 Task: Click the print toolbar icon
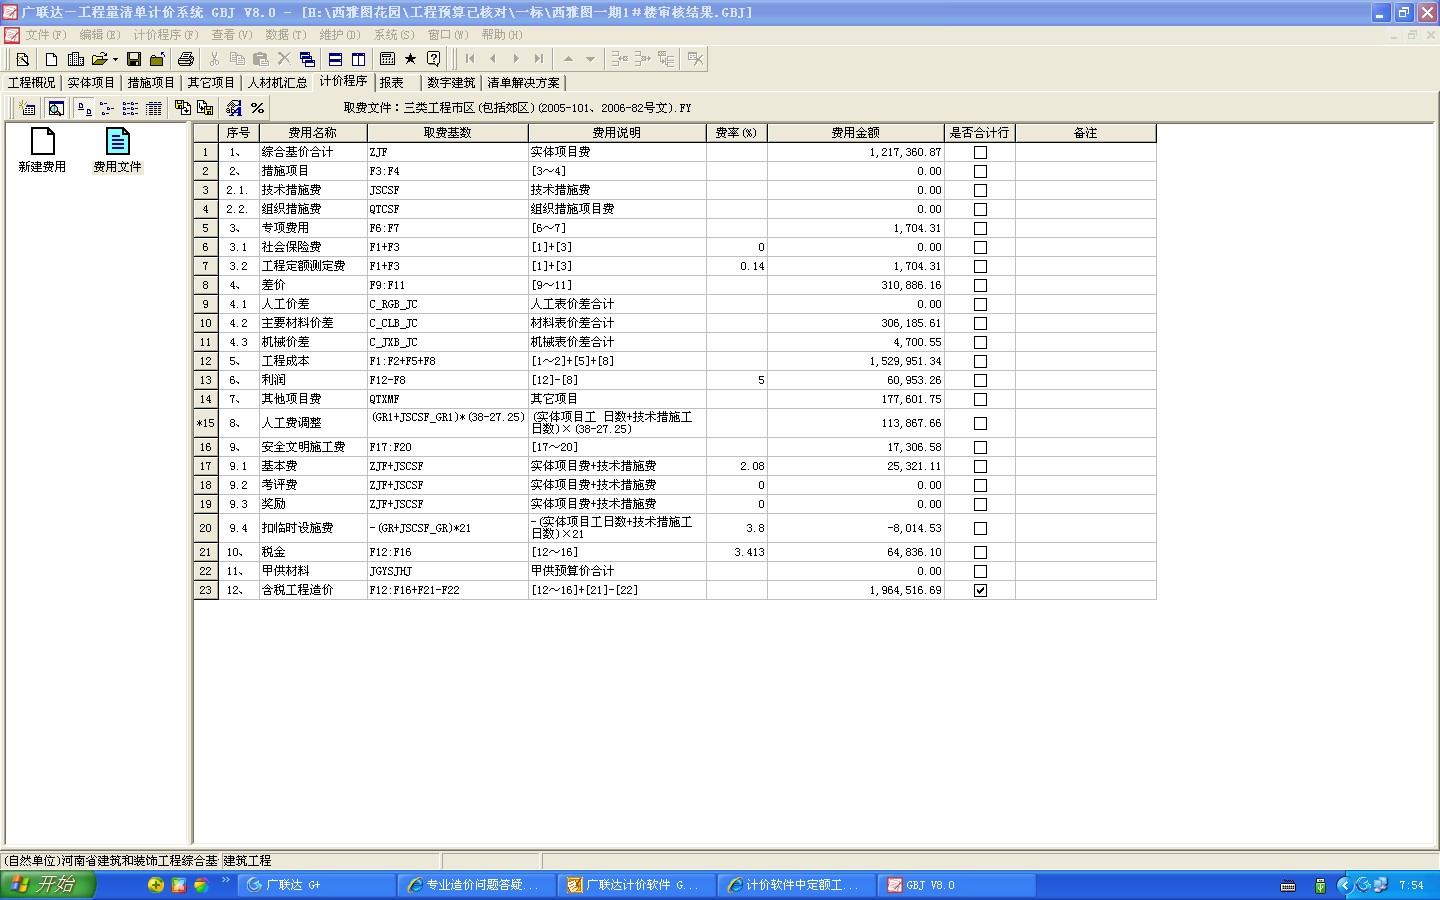[186, 59]
